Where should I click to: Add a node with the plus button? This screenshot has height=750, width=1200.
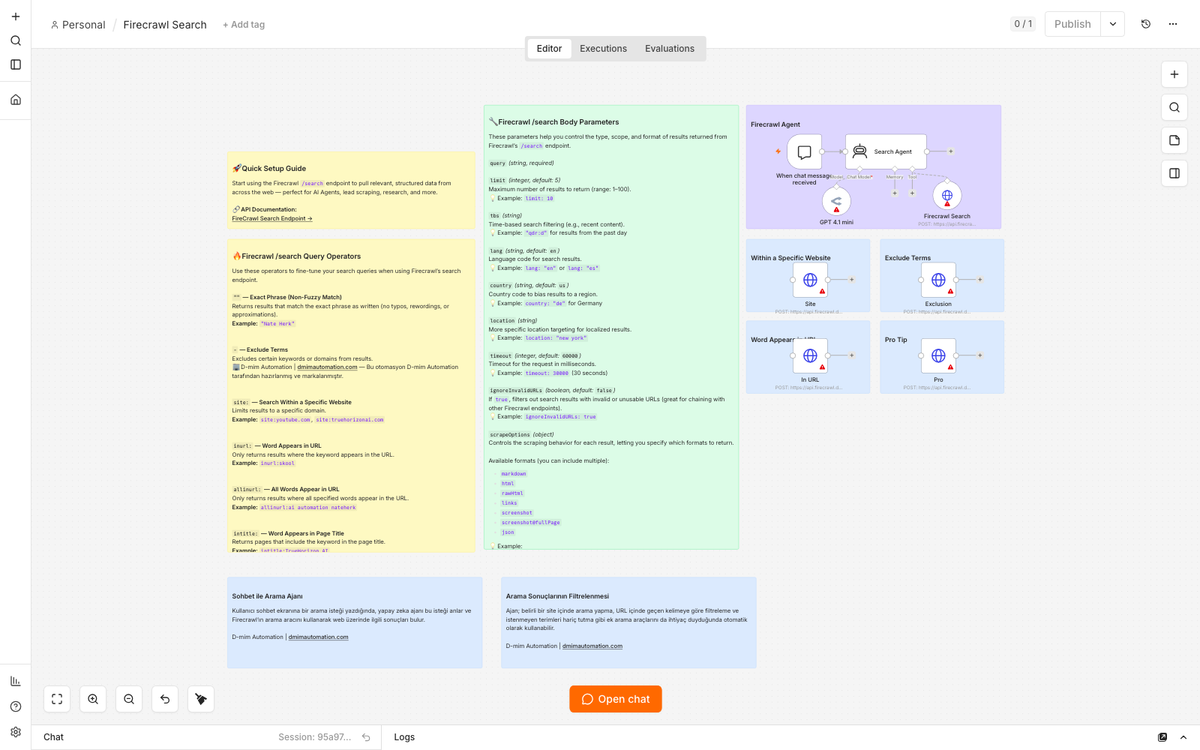pos(1174,75)
